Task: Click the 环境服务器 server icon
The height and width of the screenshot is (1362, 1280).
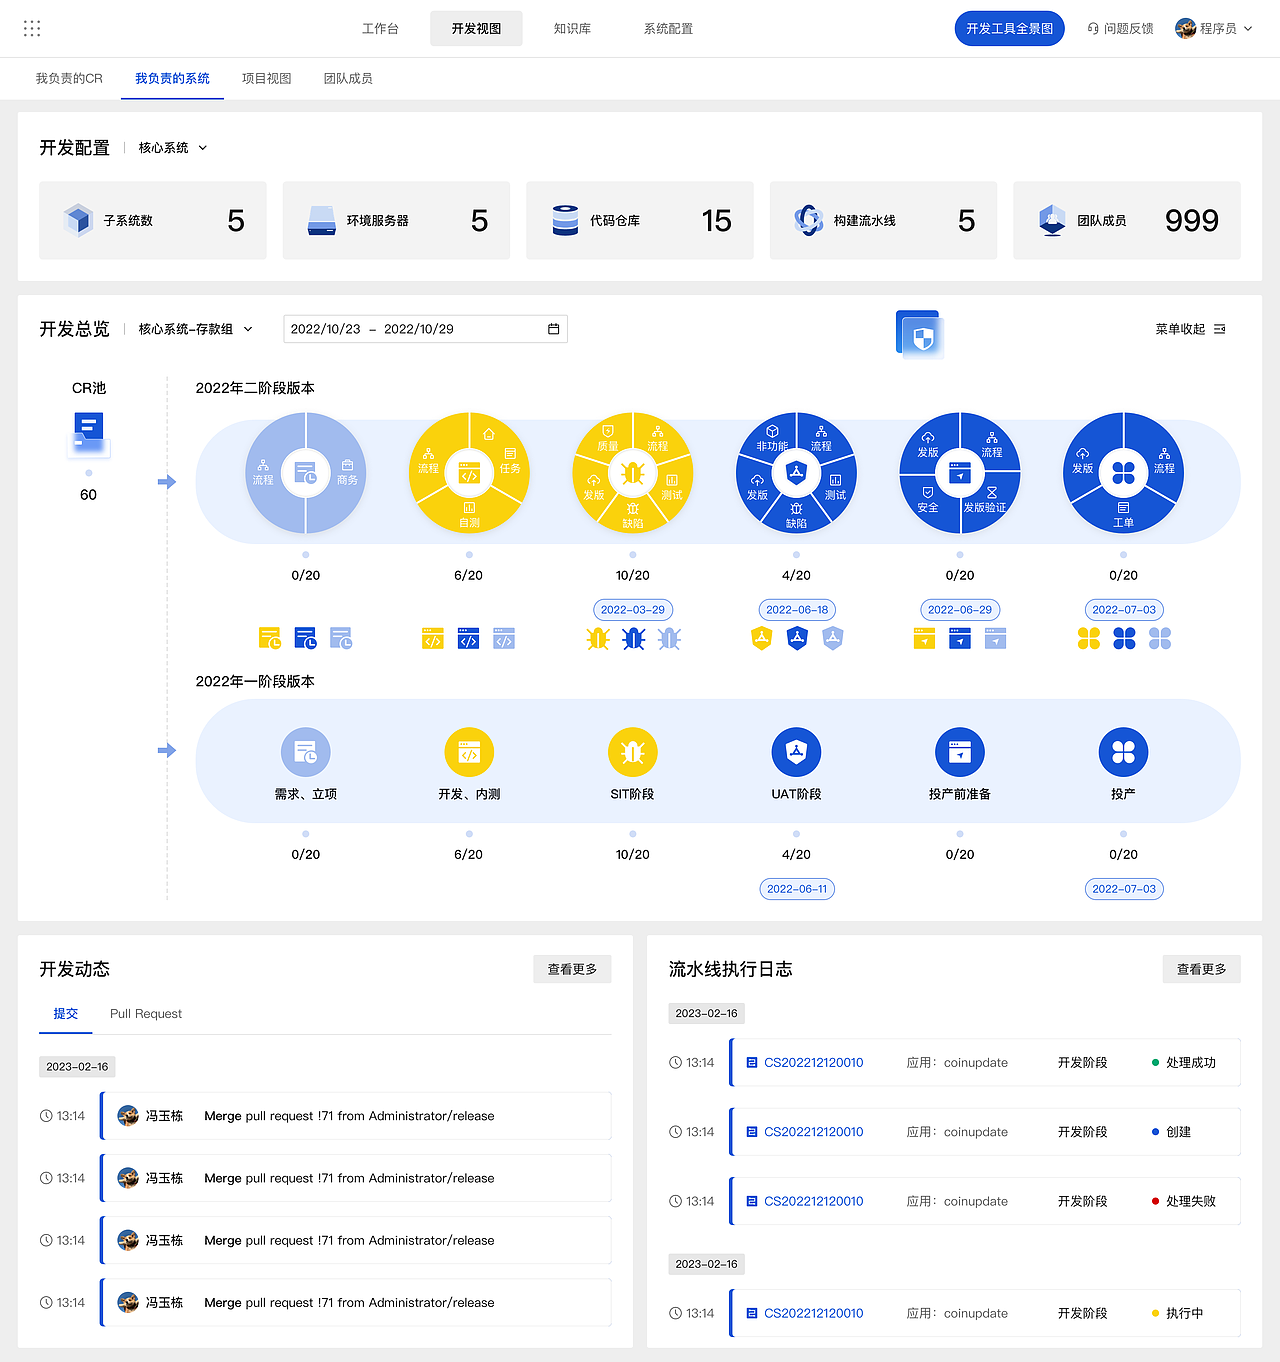Action: pyautogui.click(x=322, y=220)
